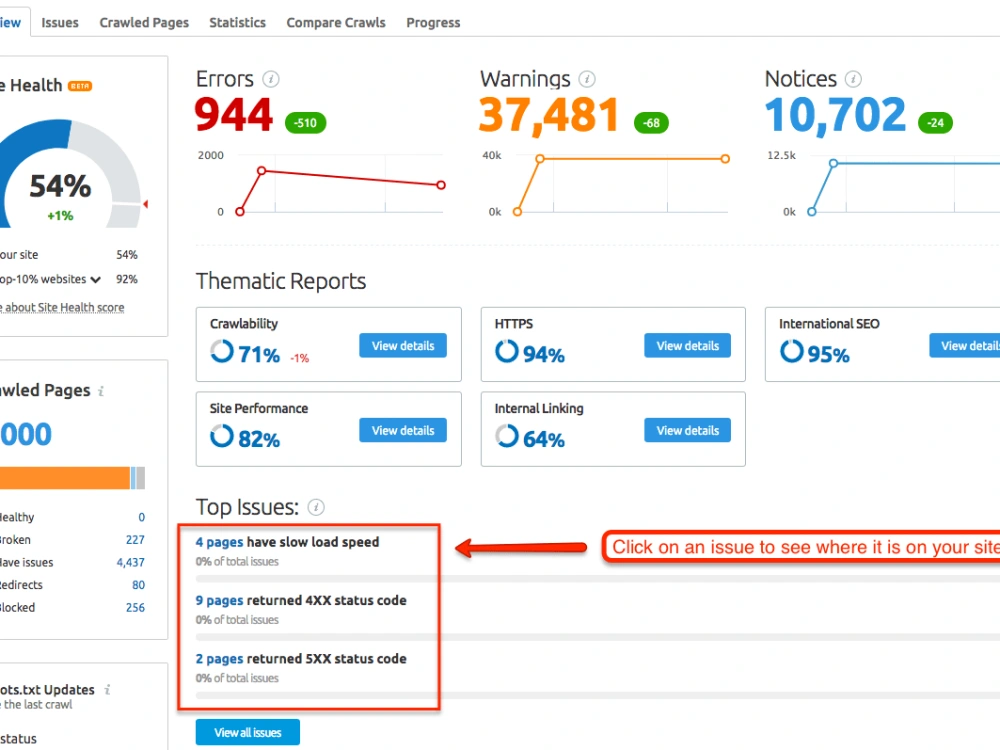
Task: Click the View all issues button
Action: 247,733
